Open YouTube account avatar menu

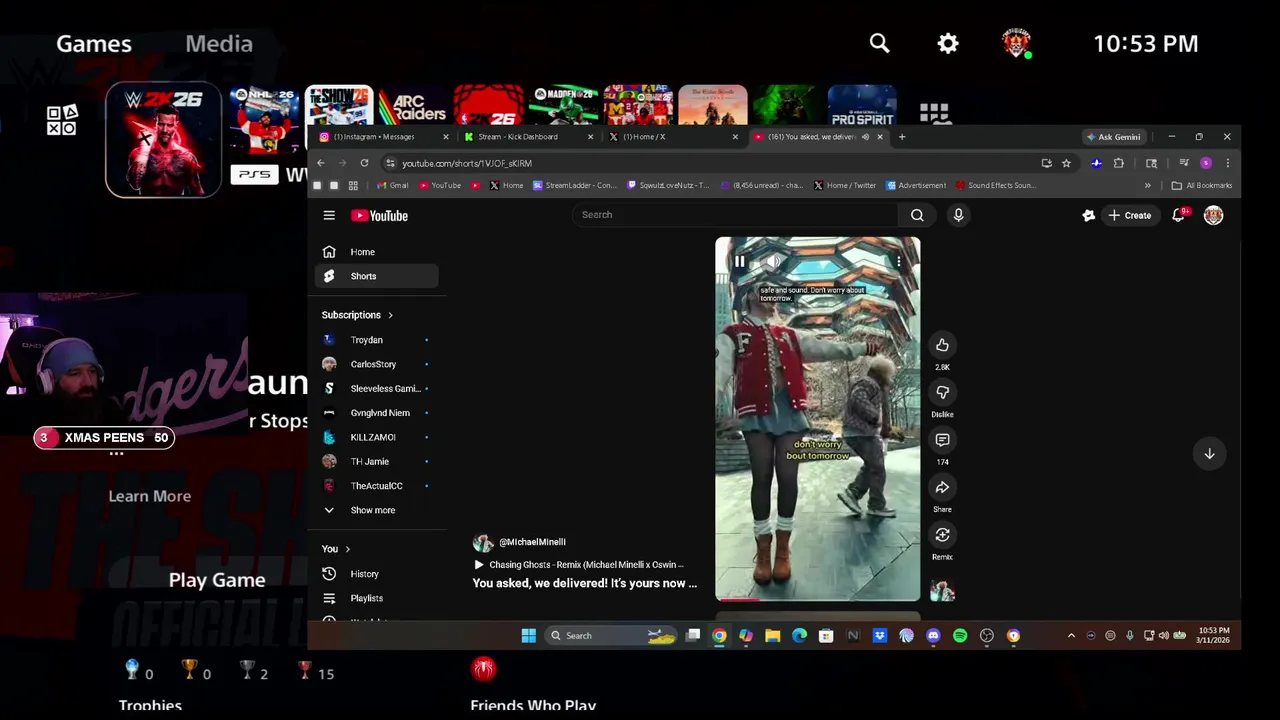point(1213,215)
